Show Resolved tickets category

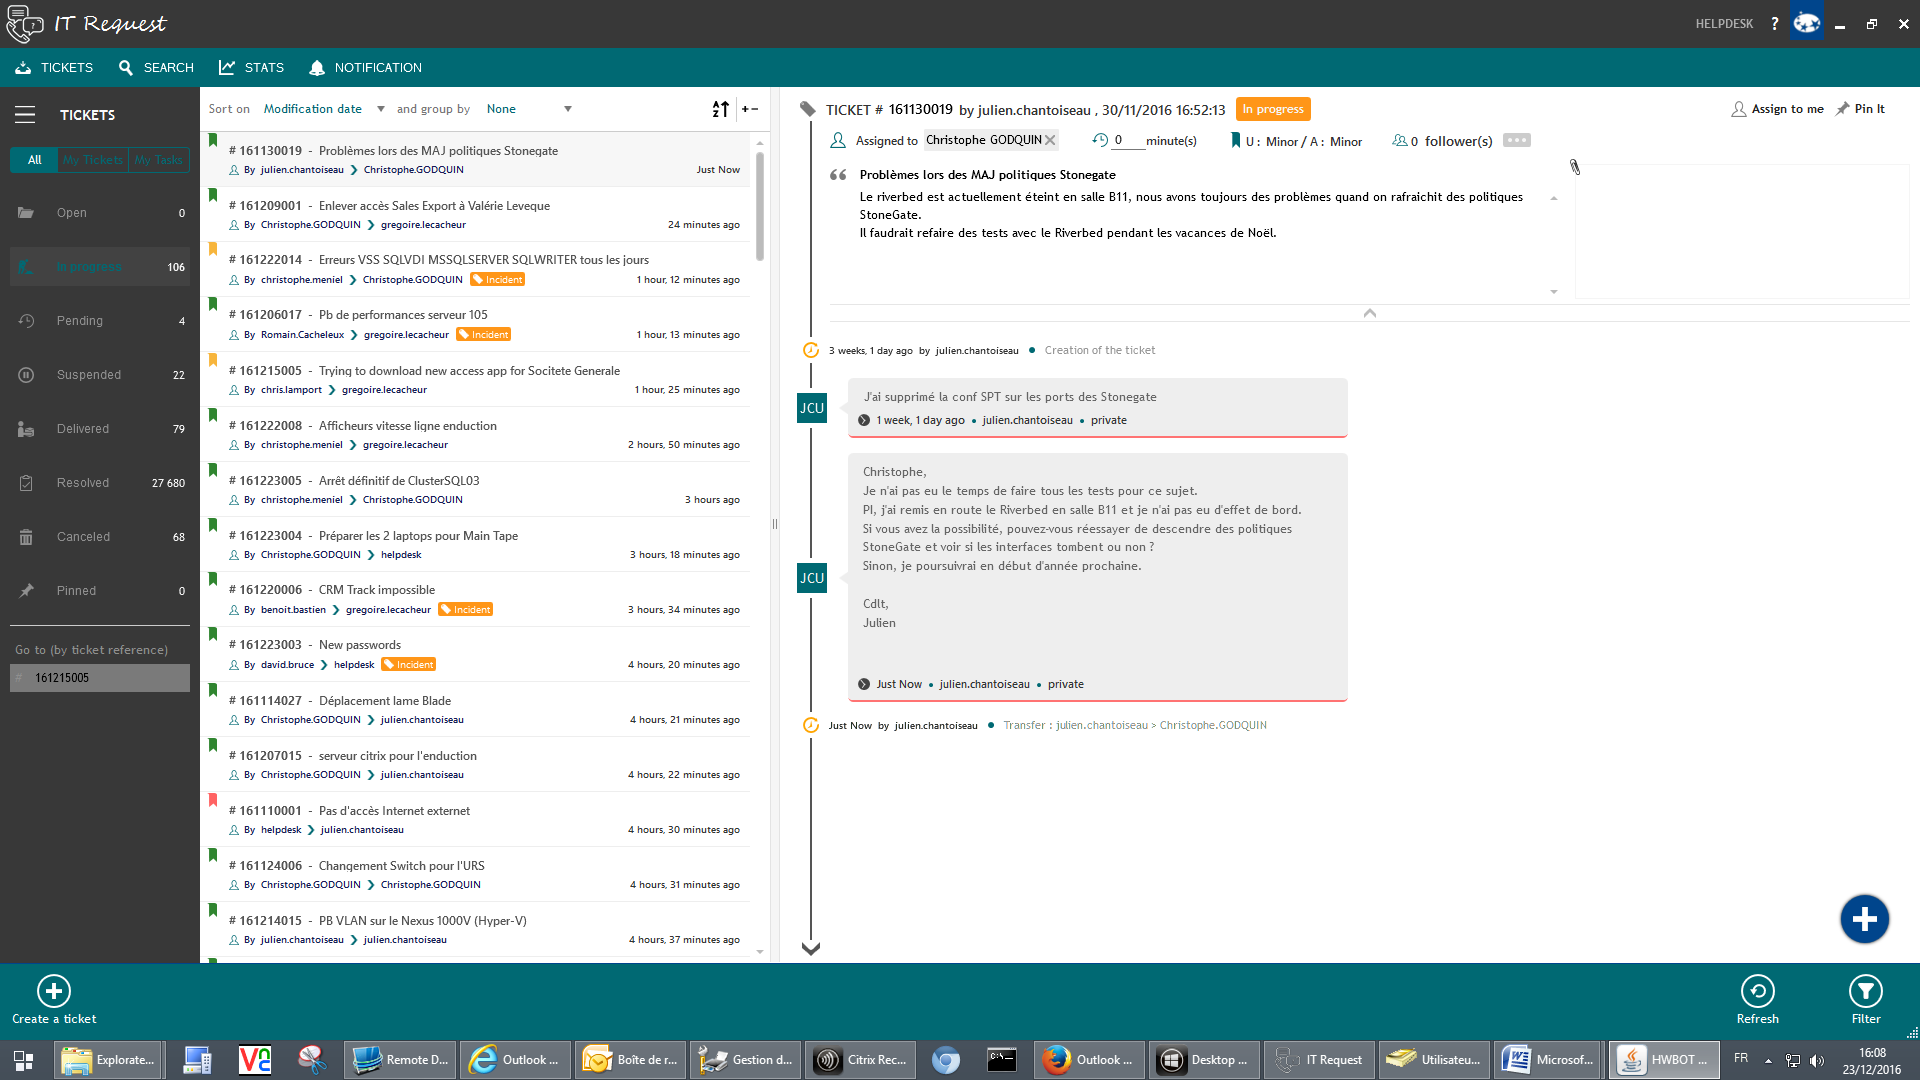pos(100,483)
